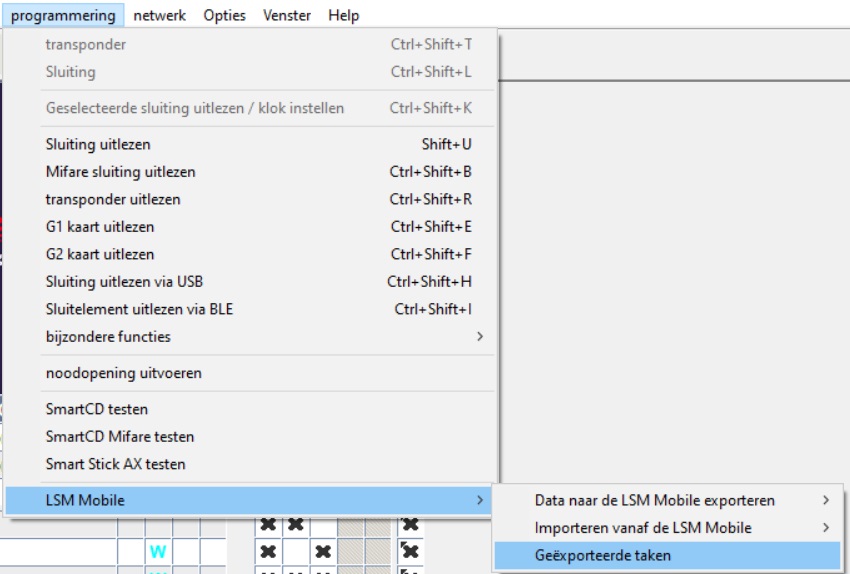
Task: Select Sluiting uitlezen menu entry
Action: point(98,145)
